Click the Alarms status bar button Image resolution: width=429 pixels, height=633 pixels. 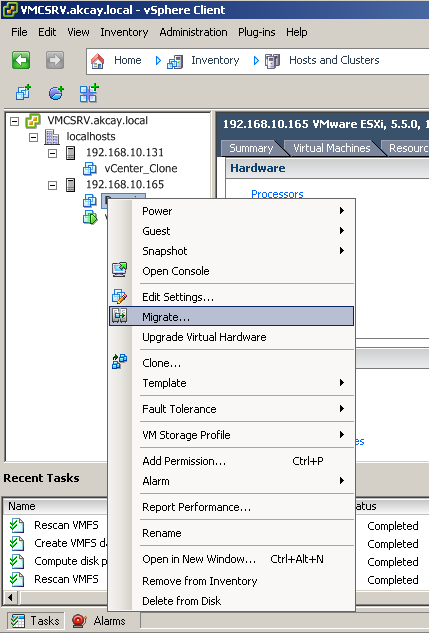pos(99,620)
